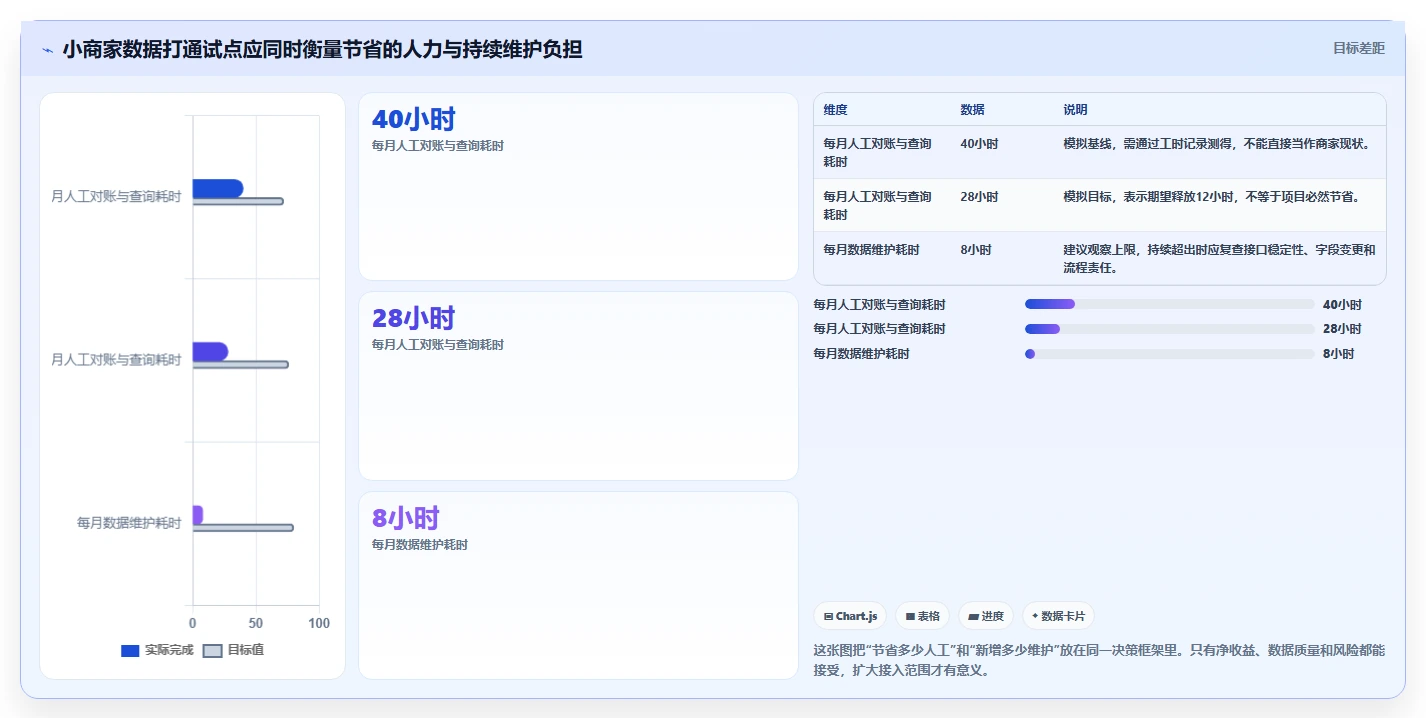
Task: Click the lightning icon beside the page title
Action: [48, 49]
